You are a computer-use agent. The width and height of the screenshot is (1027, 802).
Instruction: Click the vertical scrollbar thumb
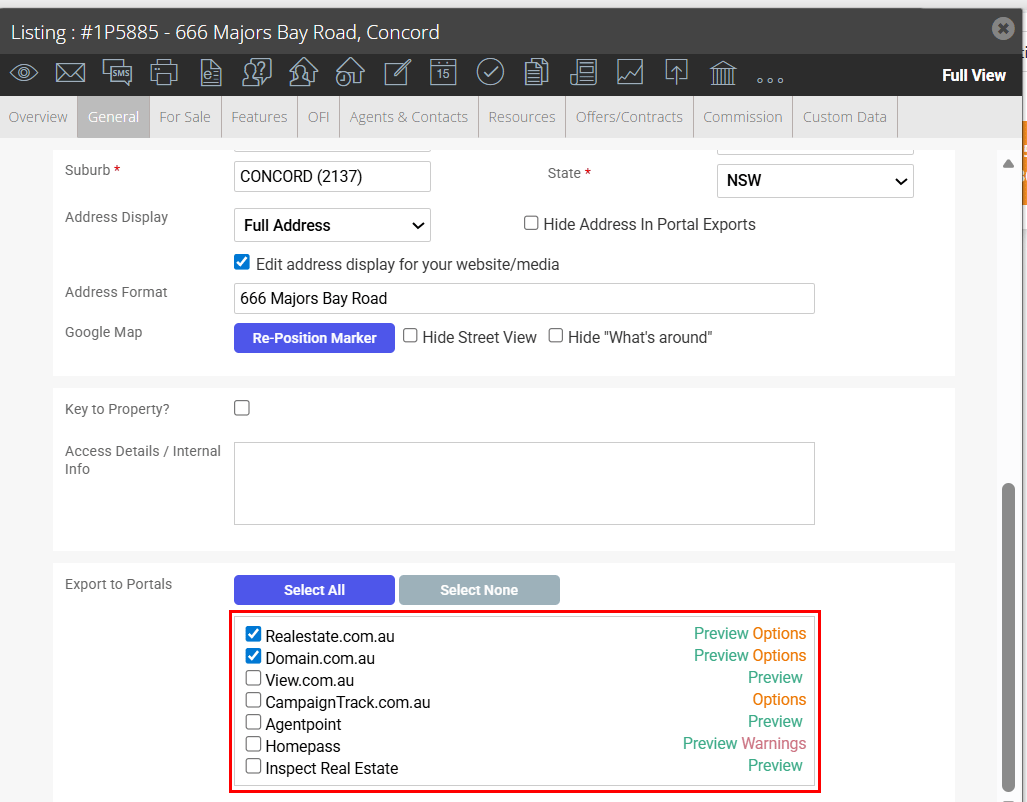point(1009,637)
